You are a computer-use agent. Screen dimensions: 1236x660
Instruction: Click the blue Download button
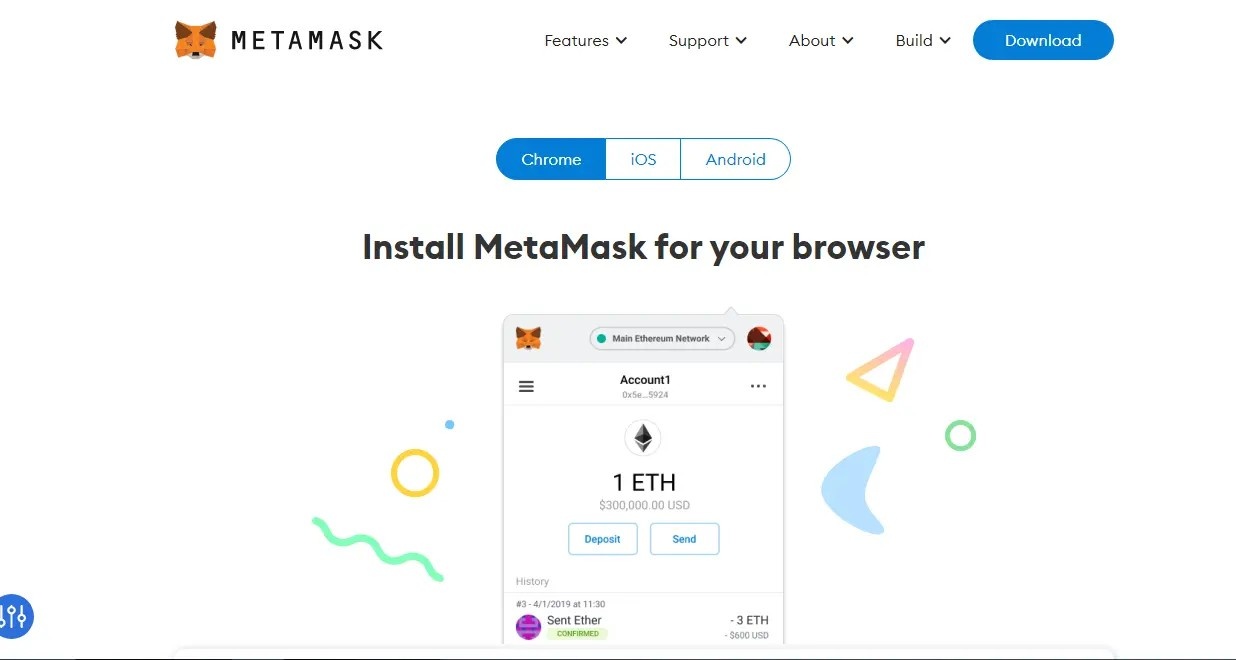coord(1043,40)
